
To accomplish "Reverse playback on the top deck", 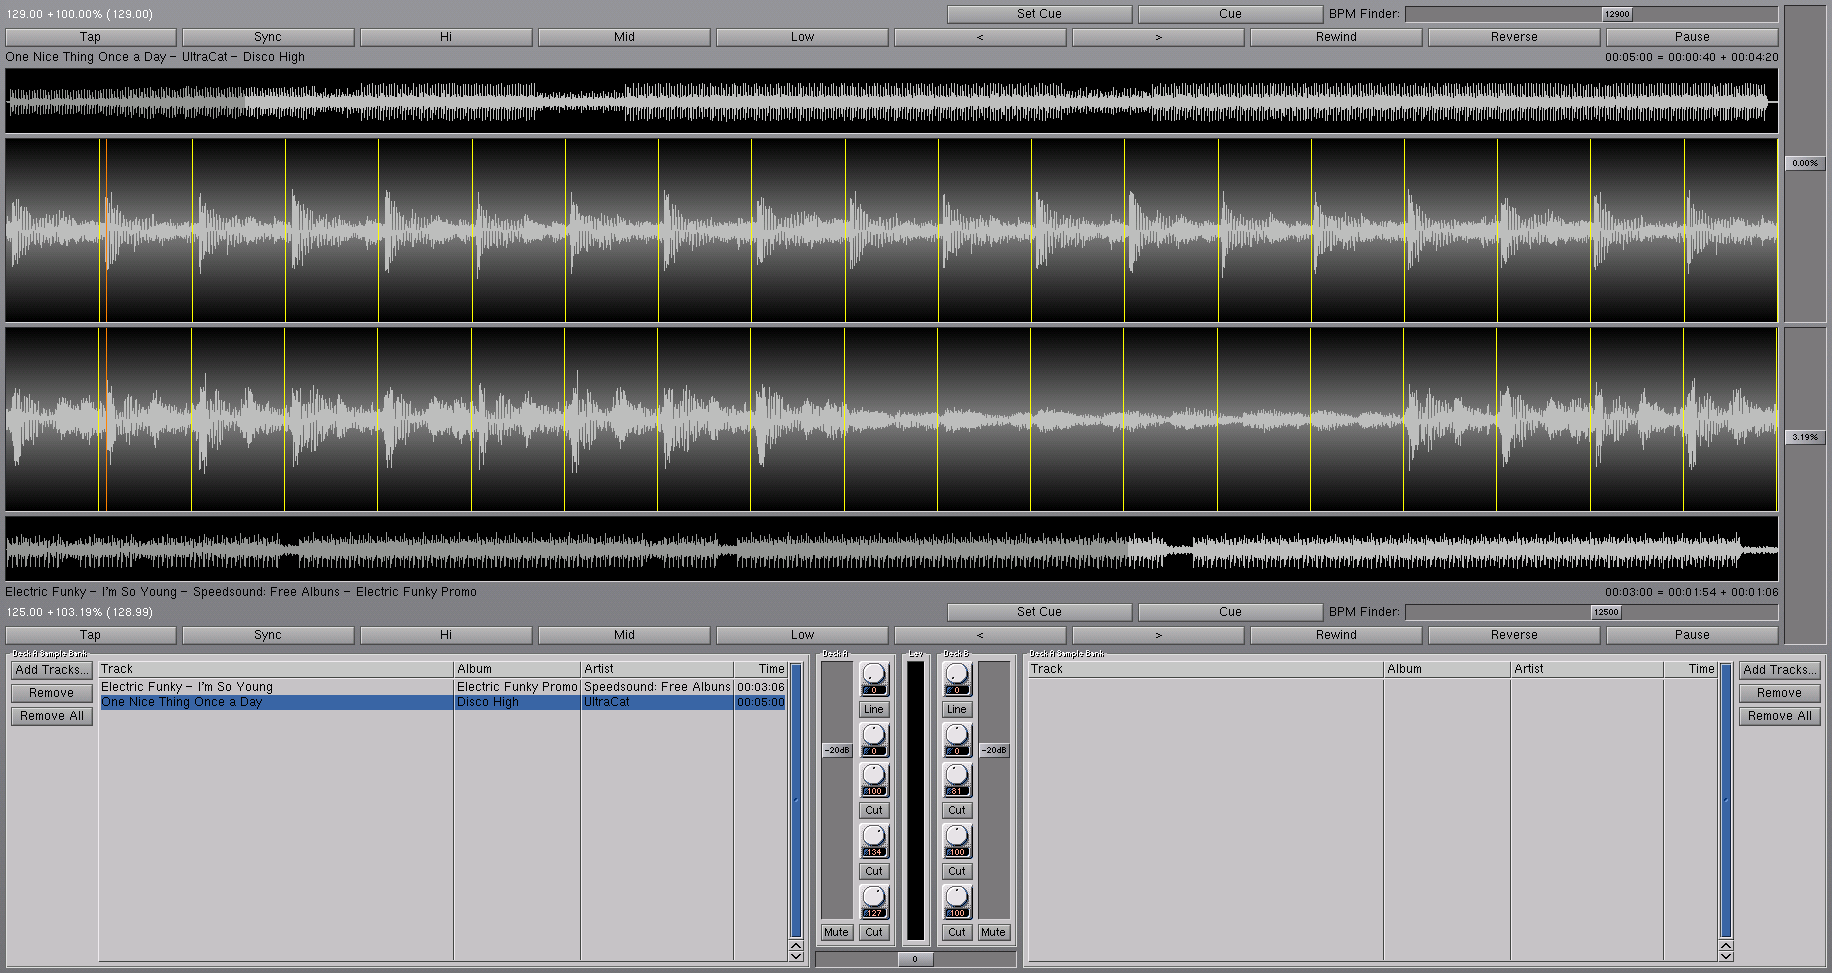I will [1513, 37].
